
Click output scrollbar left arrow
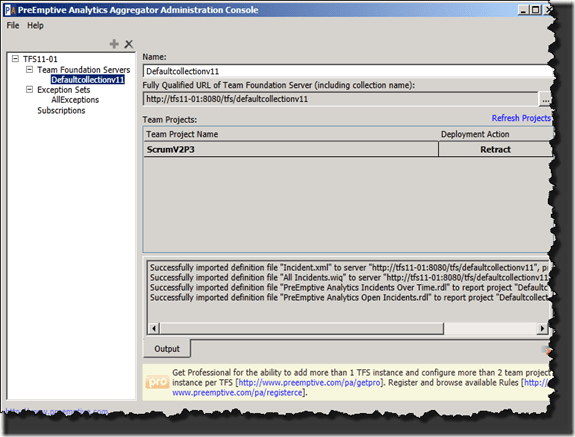tap(154, 328)
